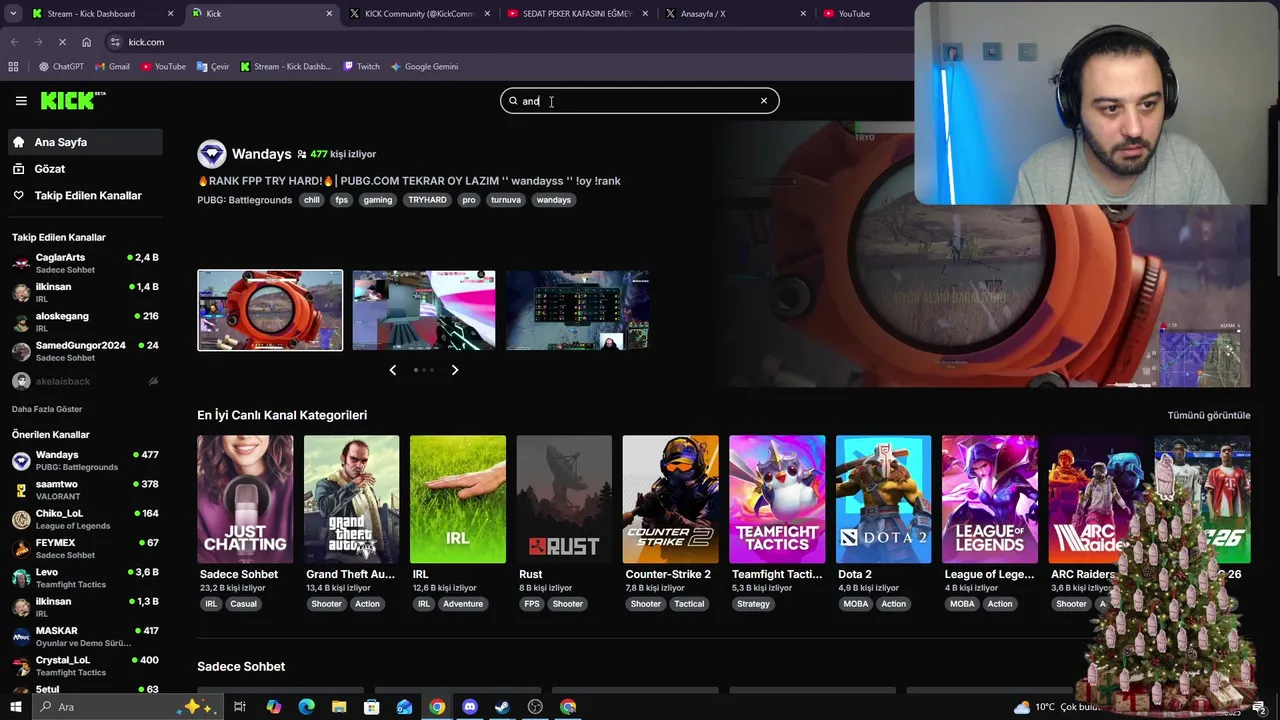Stop page loading button
1280x720 pixels.
[62, 42]
